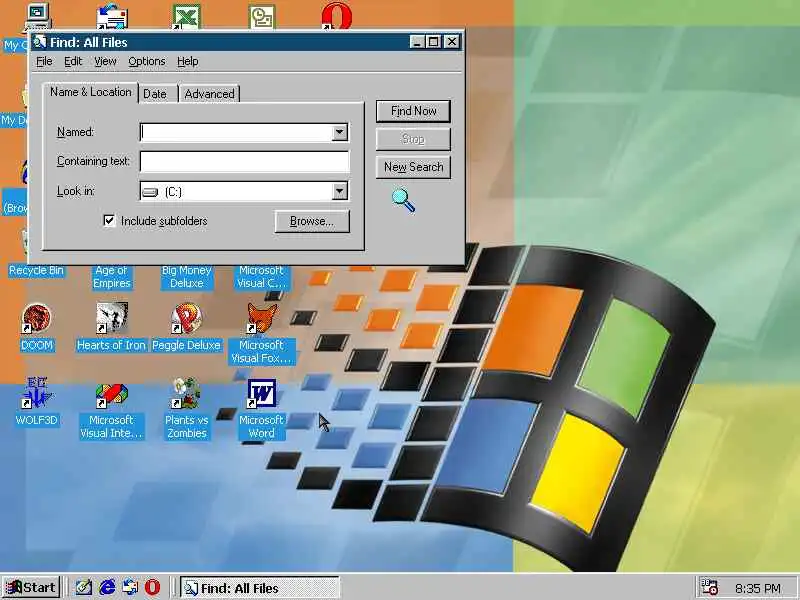Open the Start menu
Screen dimensions: 800x600
click(31, 587)
